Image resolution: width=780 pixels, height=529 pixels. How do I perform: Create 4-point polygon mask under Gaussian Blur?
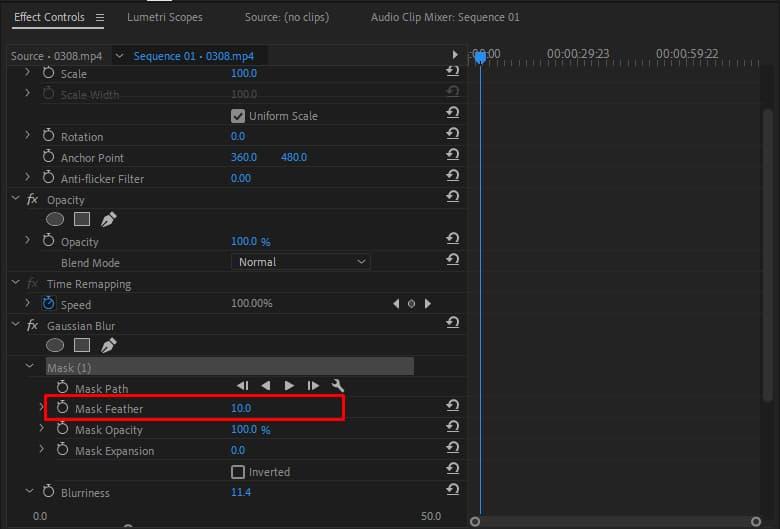coord(82,345)
